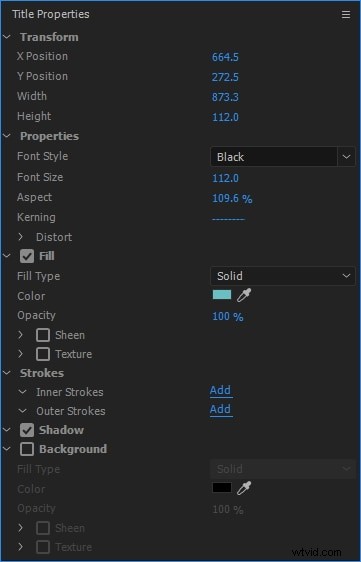This screenshot has height=562, width=361.
Task: Click the Background color eyedropper icon
Action: [244, 488]
